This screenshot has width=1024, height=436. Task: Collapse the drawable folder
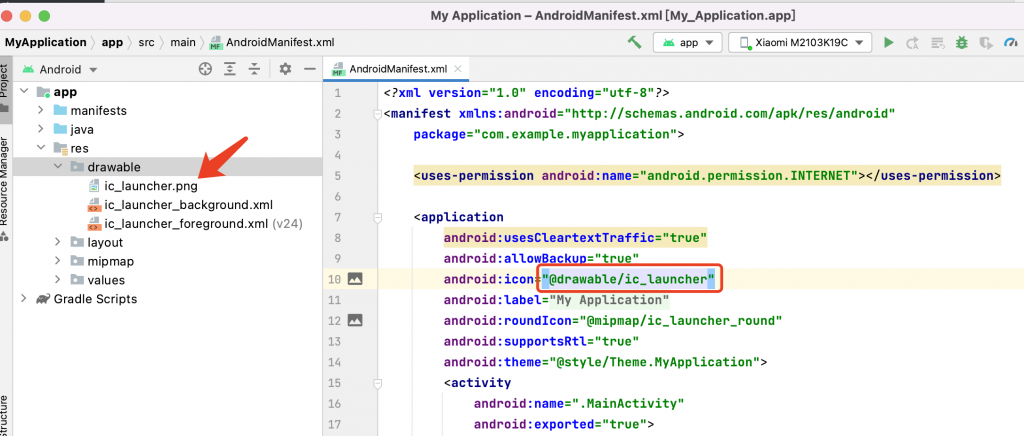(x=58, y=167)
